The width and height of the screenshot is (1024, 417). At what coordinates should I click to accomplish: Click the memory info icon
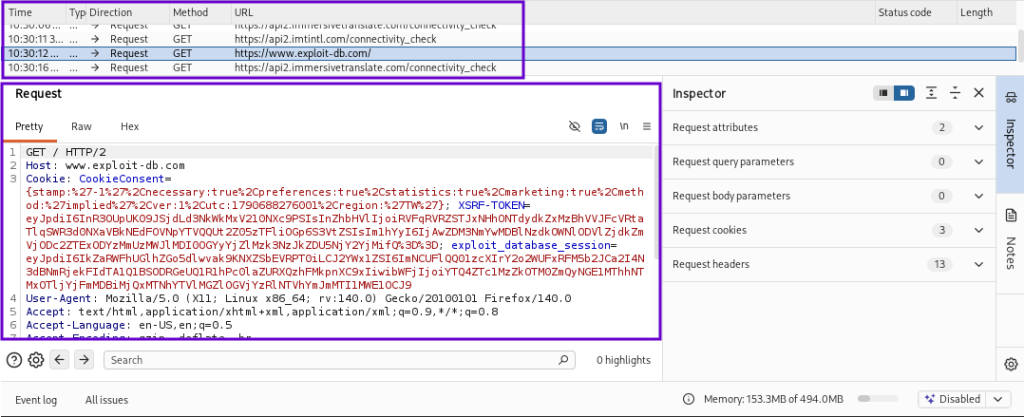pyautogui.click(x=688, y=399)
